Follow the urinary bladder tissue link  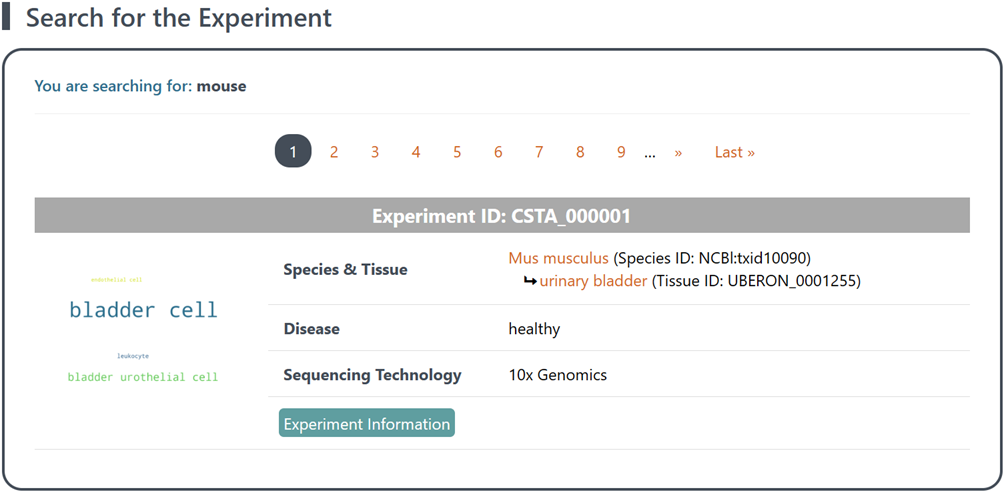tap(593, 281)
